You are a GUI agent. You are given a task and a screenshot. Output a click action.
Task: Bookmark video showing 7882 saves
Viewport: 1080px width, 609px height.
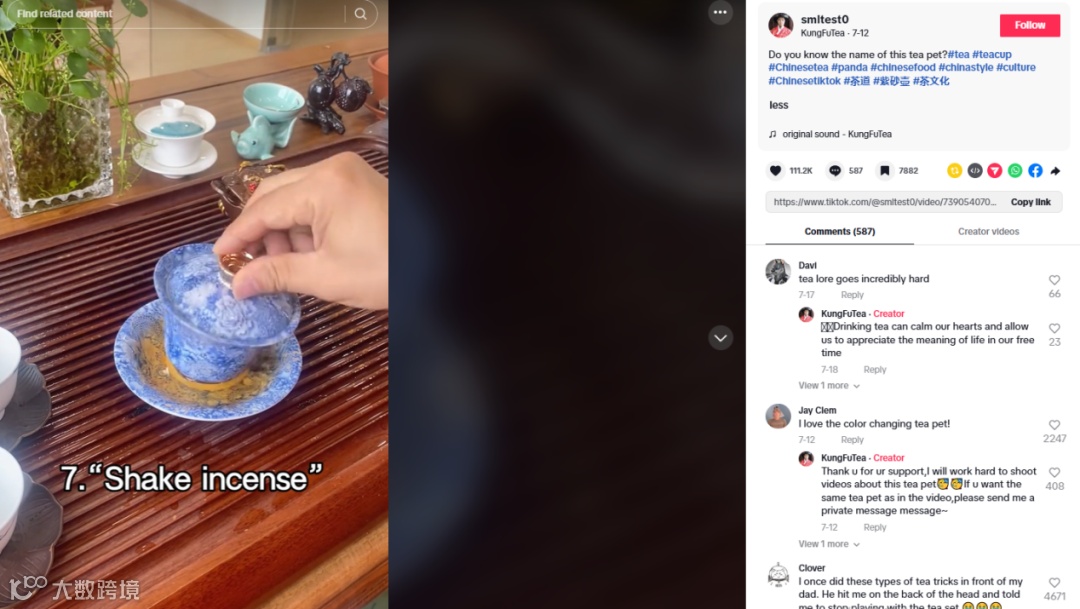(x=884, y=171)
